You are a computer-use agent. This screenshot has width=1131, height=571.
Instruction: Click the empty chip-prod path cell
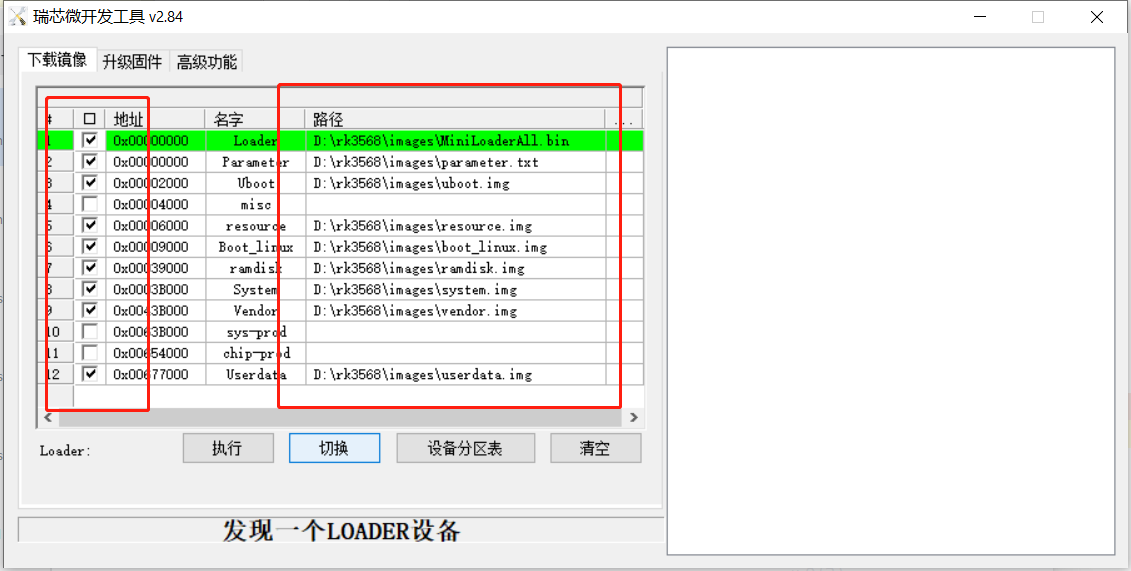click(455, 353)
